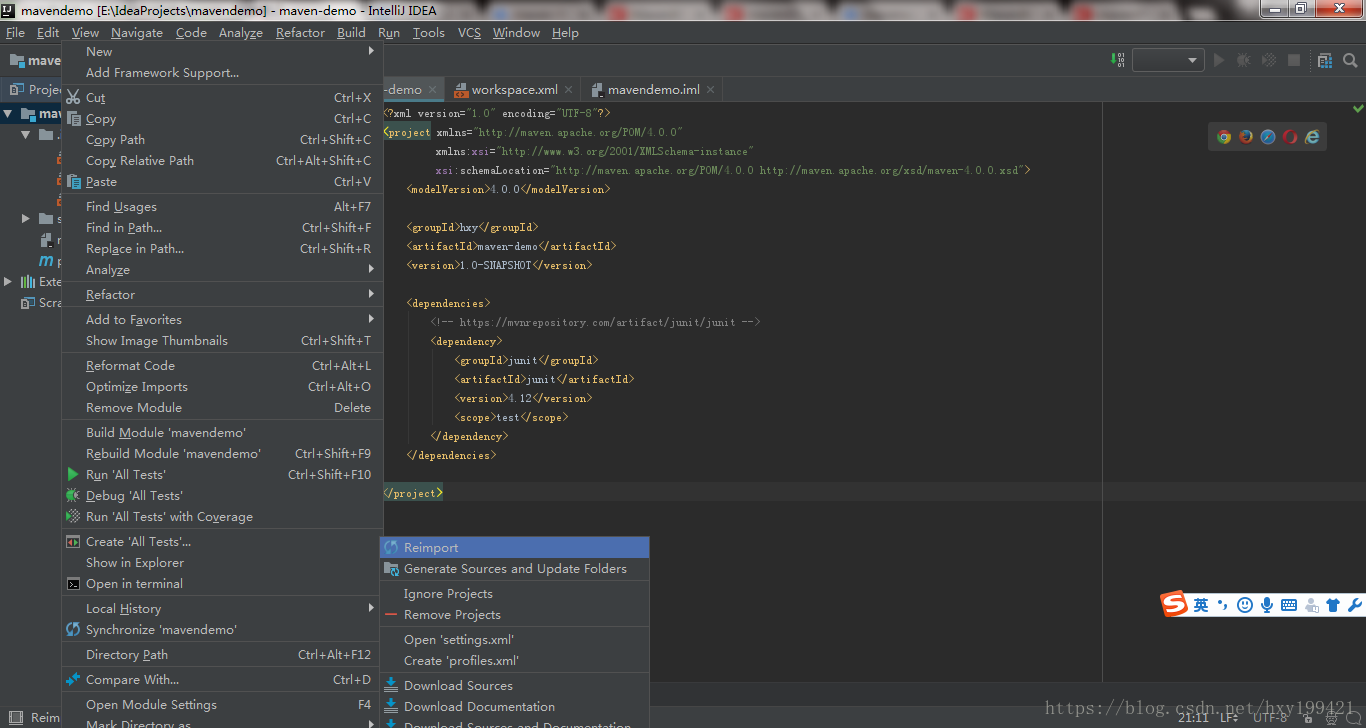The width and height of the screenshot is (1366, 728).
Task: Open the run configuration dropdown
Action: tap(1168, 60)
